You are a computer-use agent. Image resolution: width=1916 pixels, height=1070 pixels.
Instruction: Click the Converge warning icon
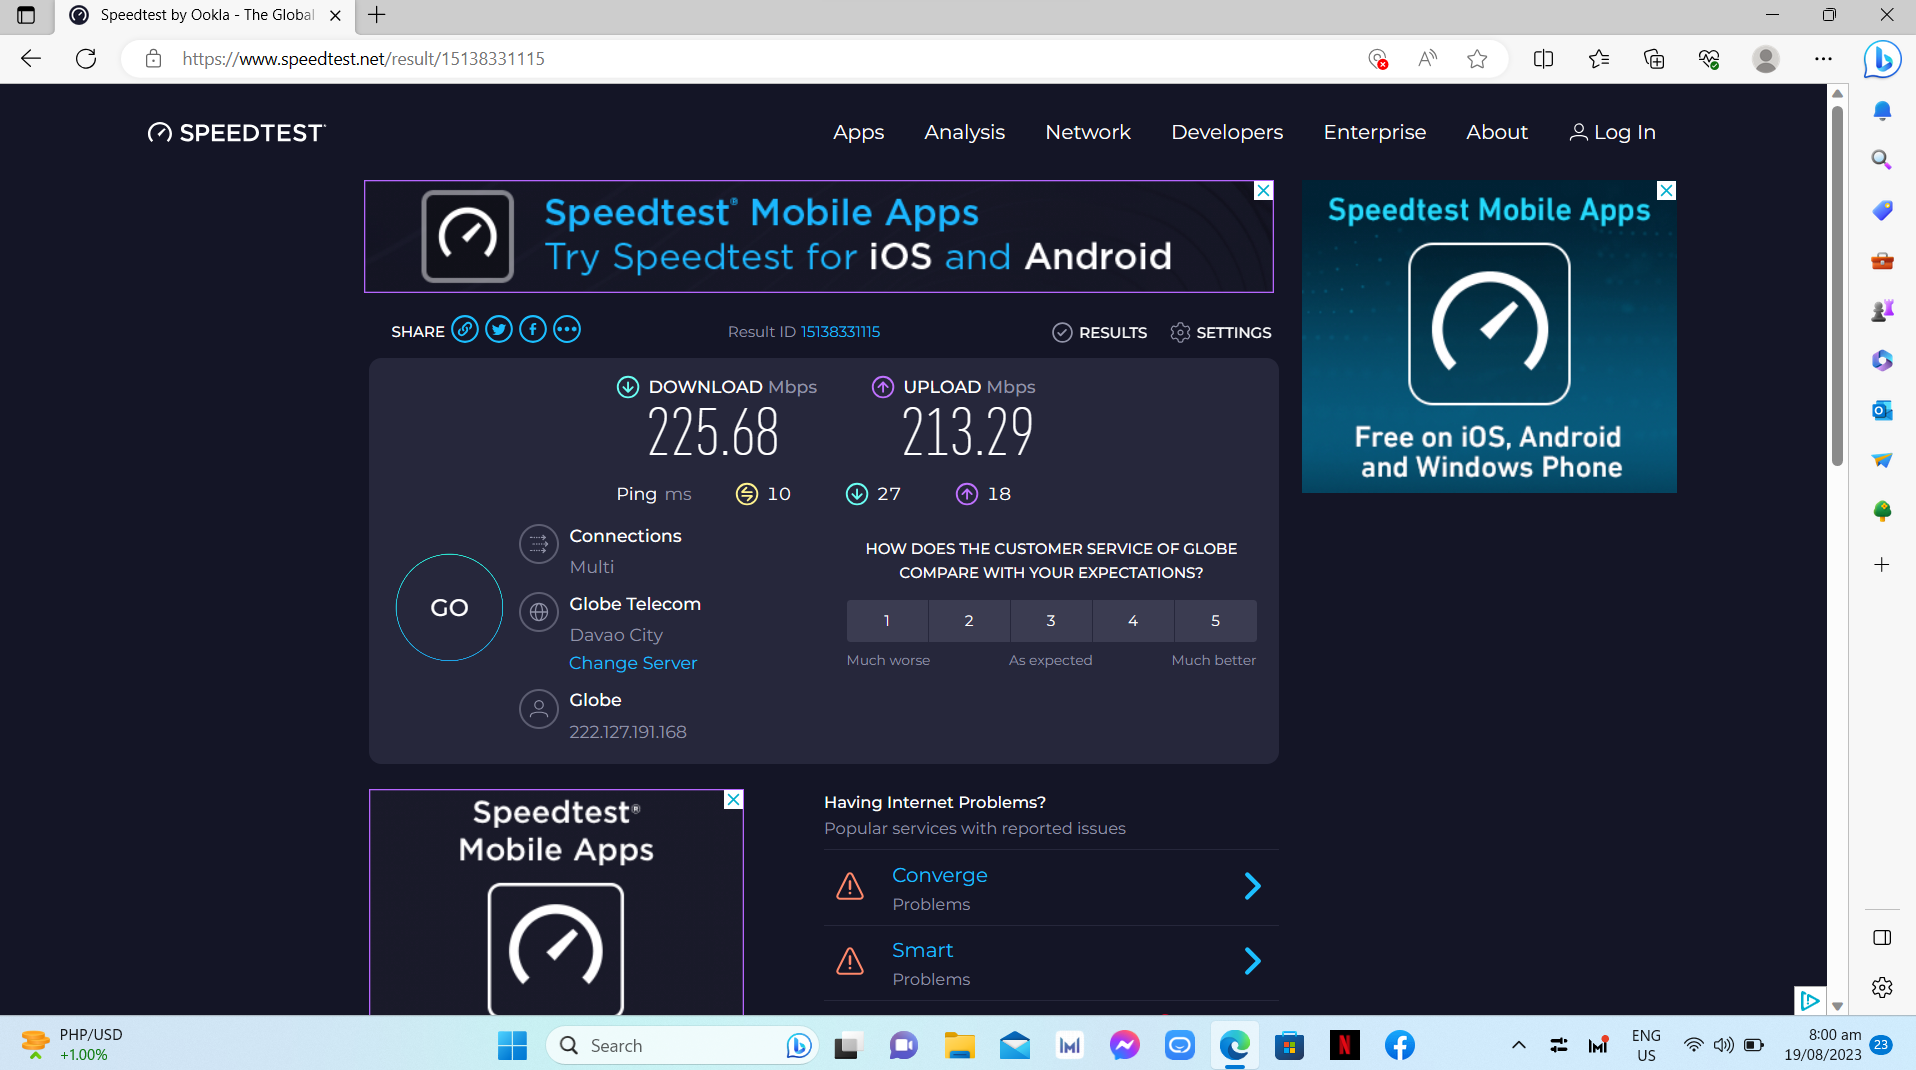pos(849,886)
